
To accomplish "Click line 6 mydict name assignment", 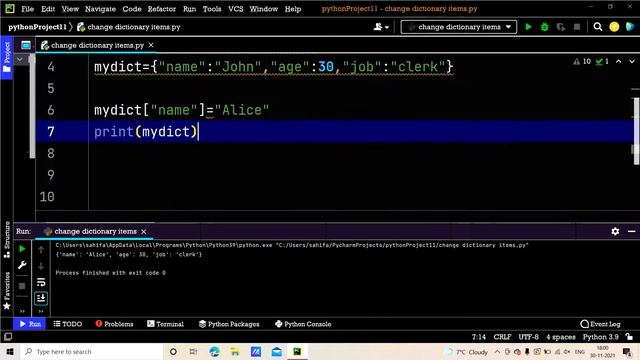I will coord(182,110).
